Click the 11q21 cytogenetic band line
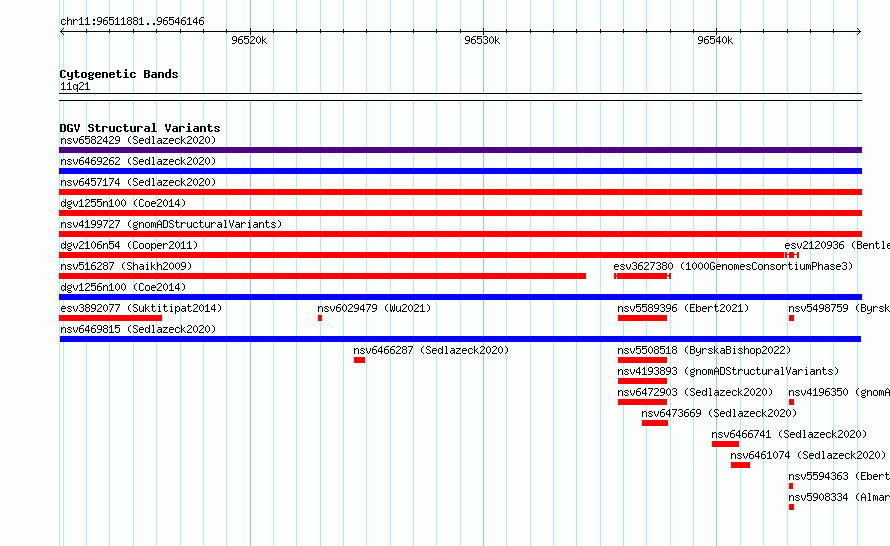The image size is (890, 546). point(460,97)
